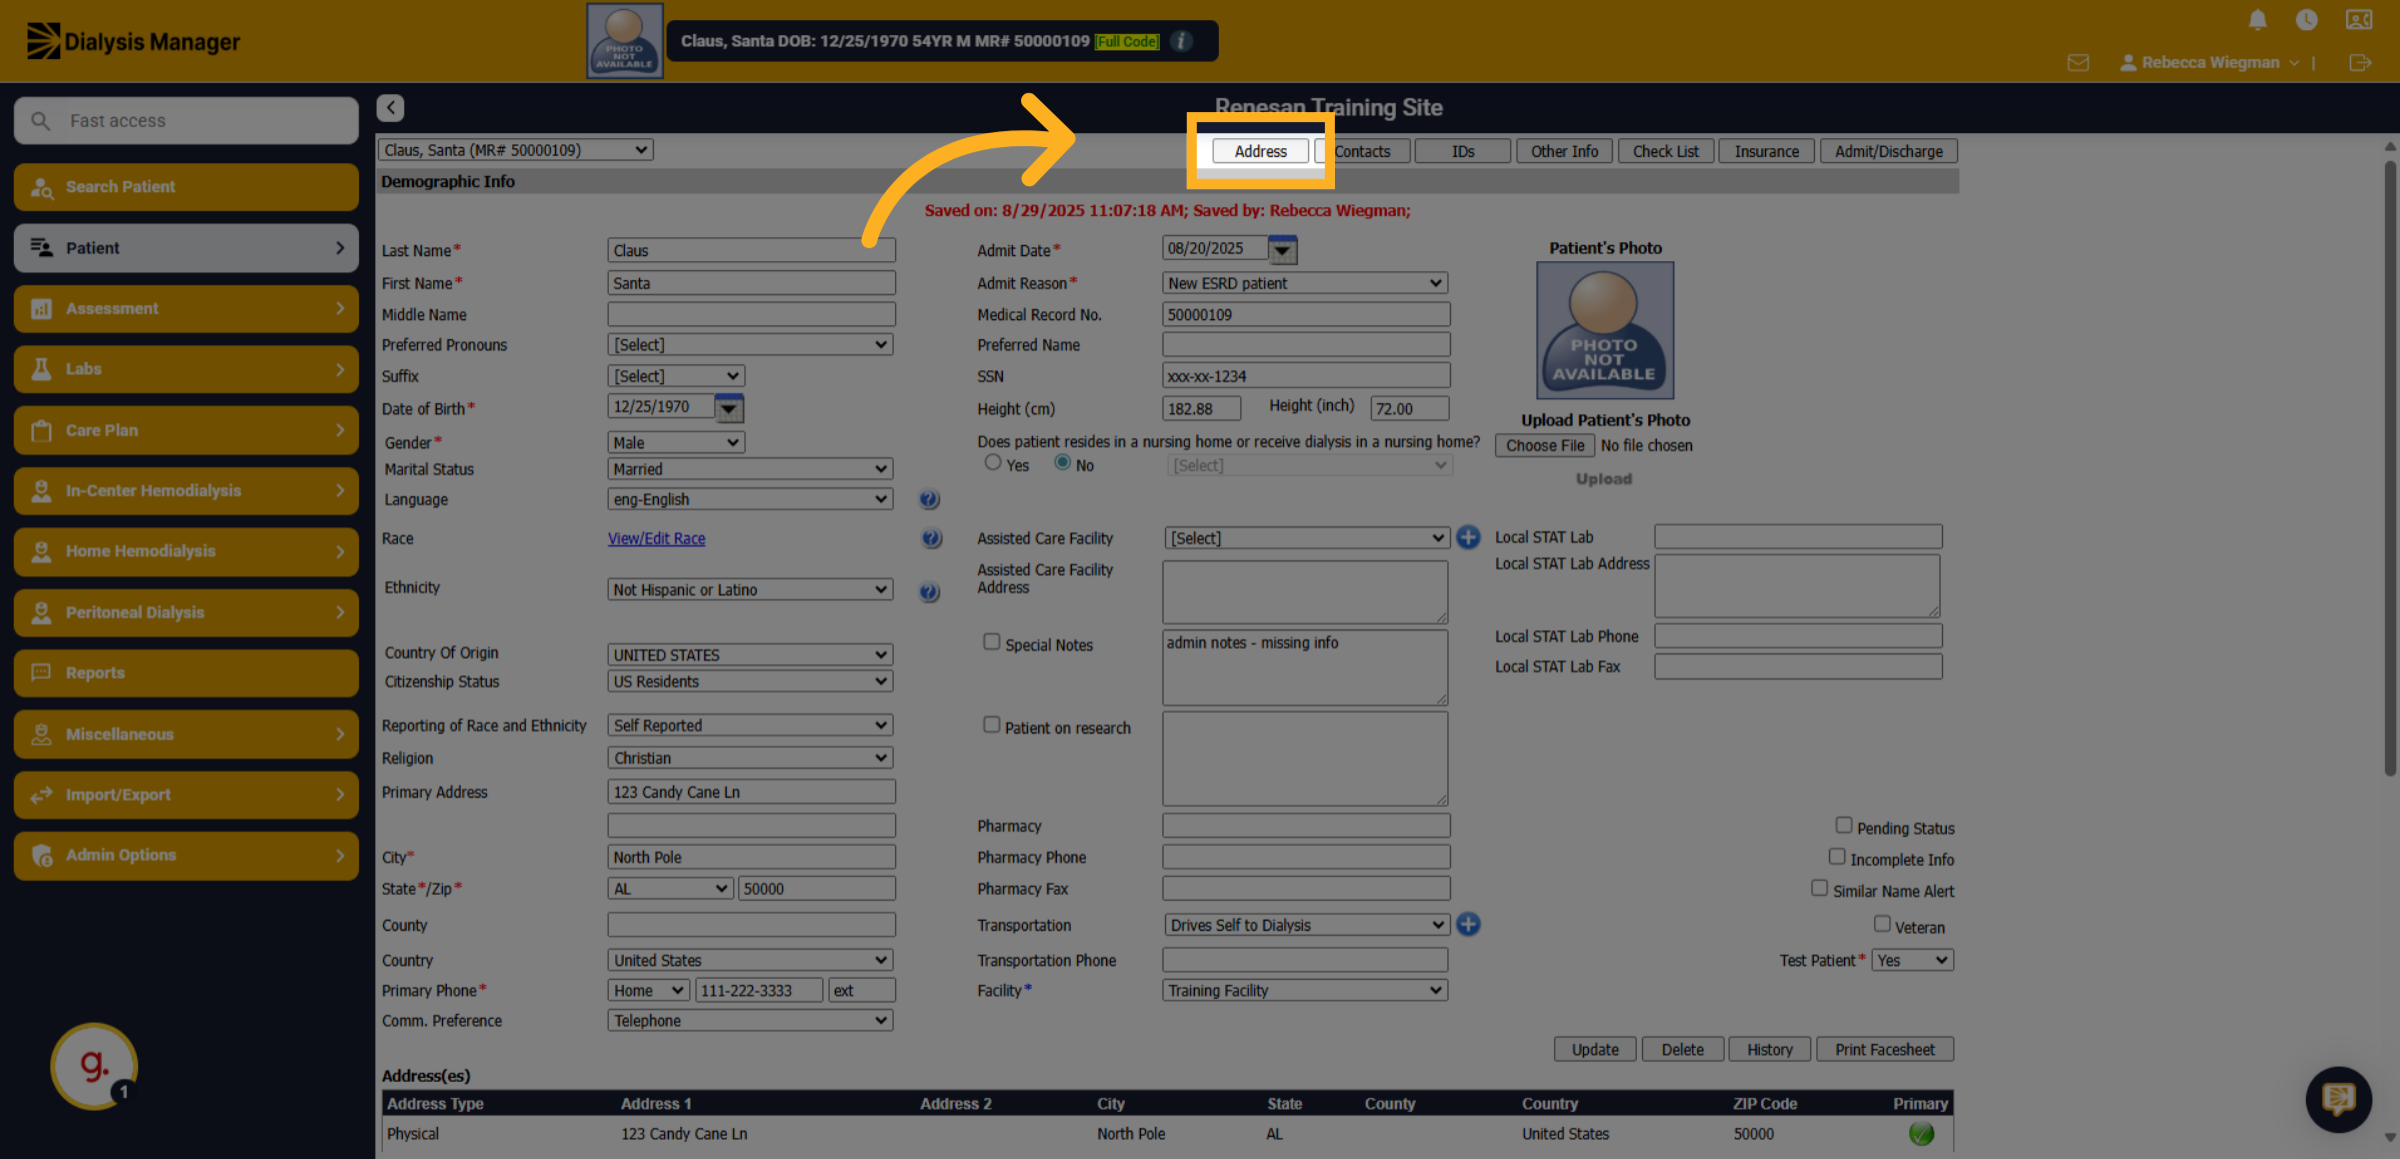Open the View/Edit Race link

tap(656, 538)
